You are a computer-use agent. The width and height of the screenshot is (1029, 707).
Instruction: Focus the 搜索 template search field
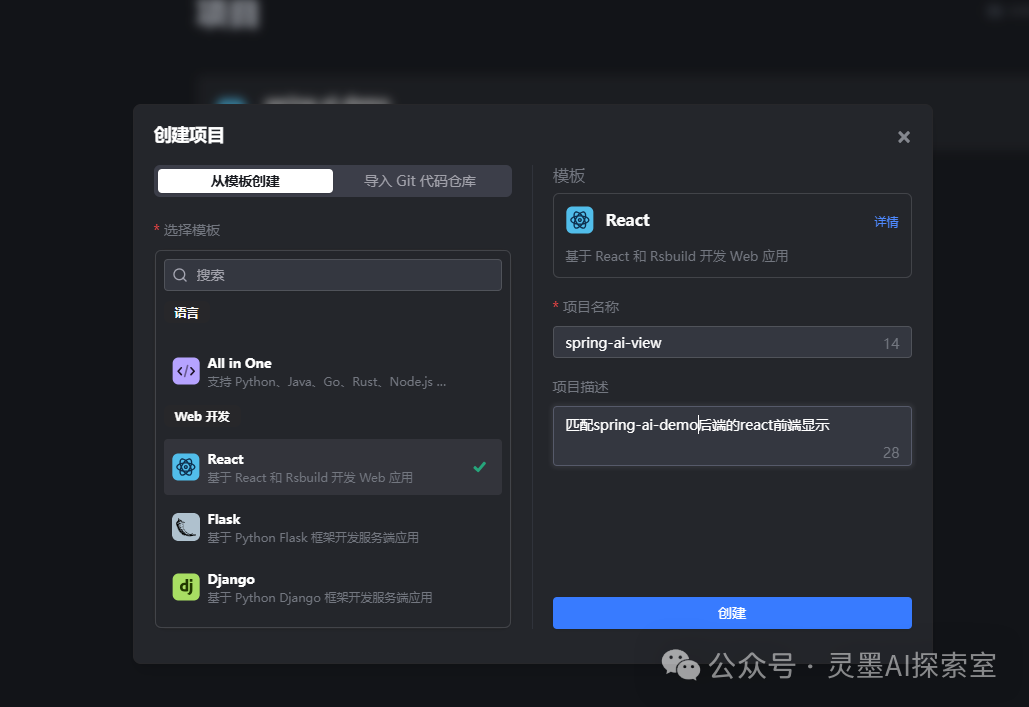coord(333,275)
